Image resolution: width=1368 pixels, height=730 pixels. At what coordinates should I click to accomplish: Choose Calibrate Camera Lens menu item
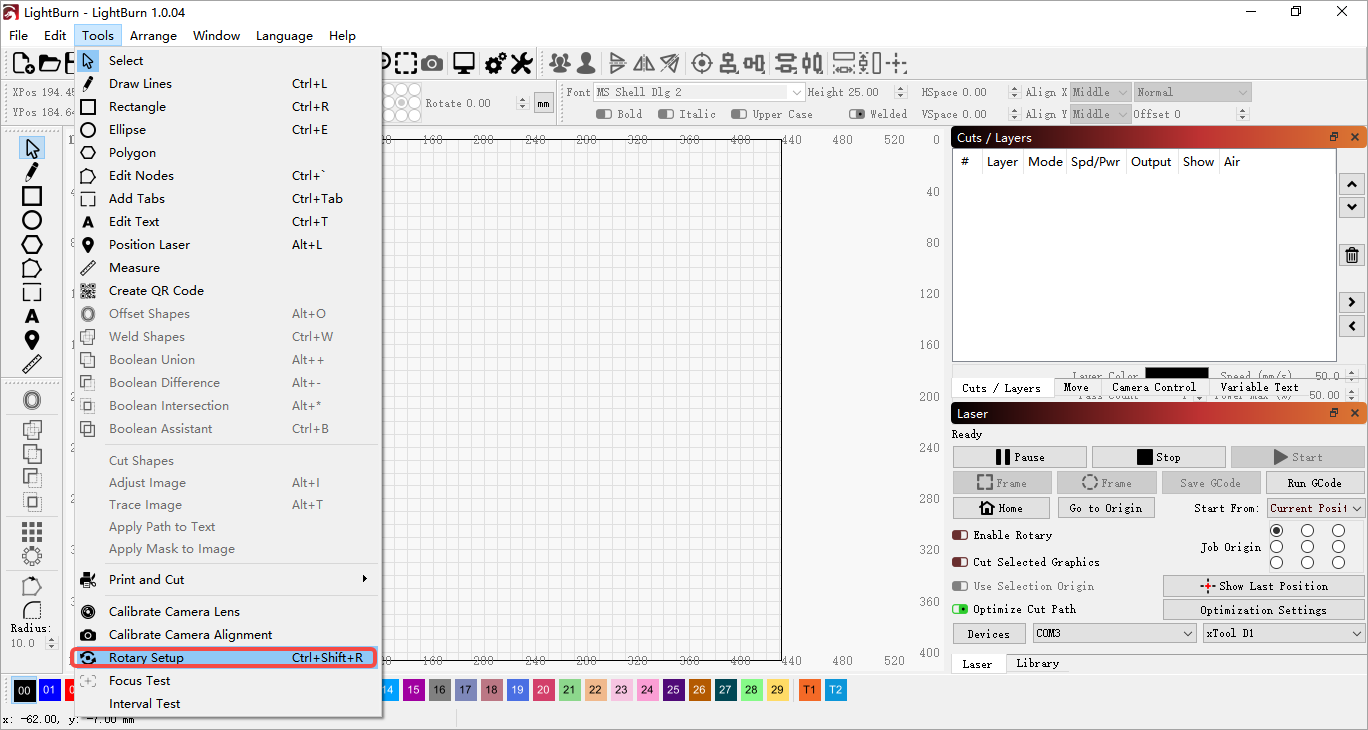[228, 612]
